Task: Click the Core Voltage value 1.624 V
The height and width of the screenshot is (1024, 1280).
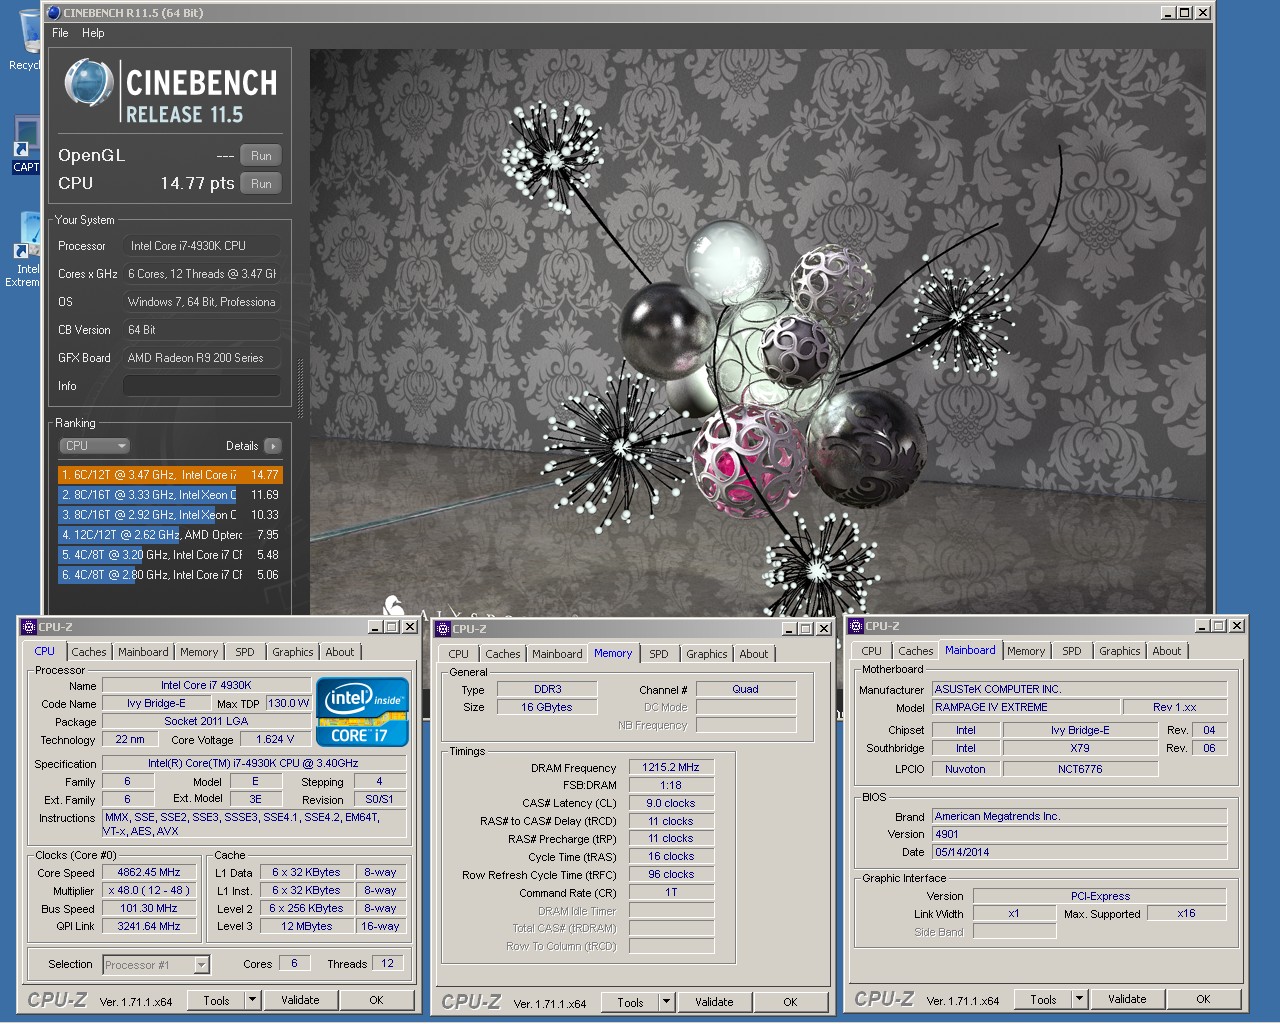Action: 275,740
